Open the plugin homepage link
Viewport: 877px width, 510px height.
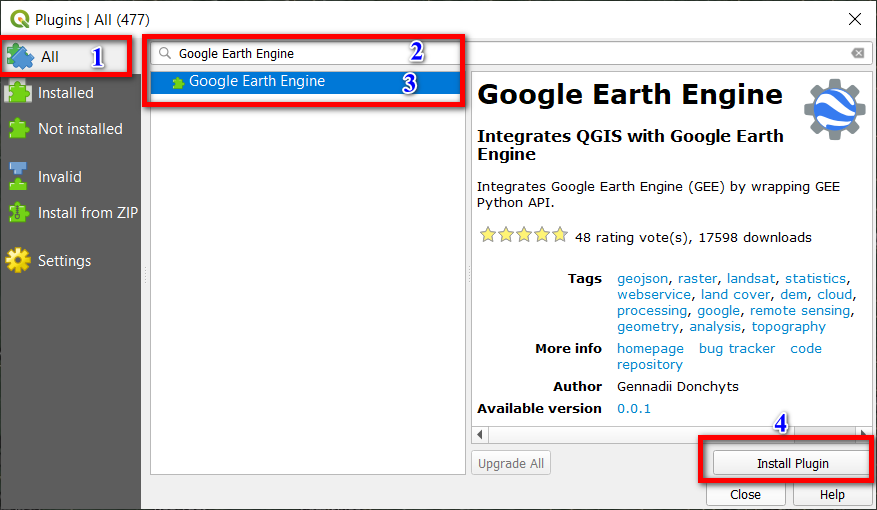650,348
